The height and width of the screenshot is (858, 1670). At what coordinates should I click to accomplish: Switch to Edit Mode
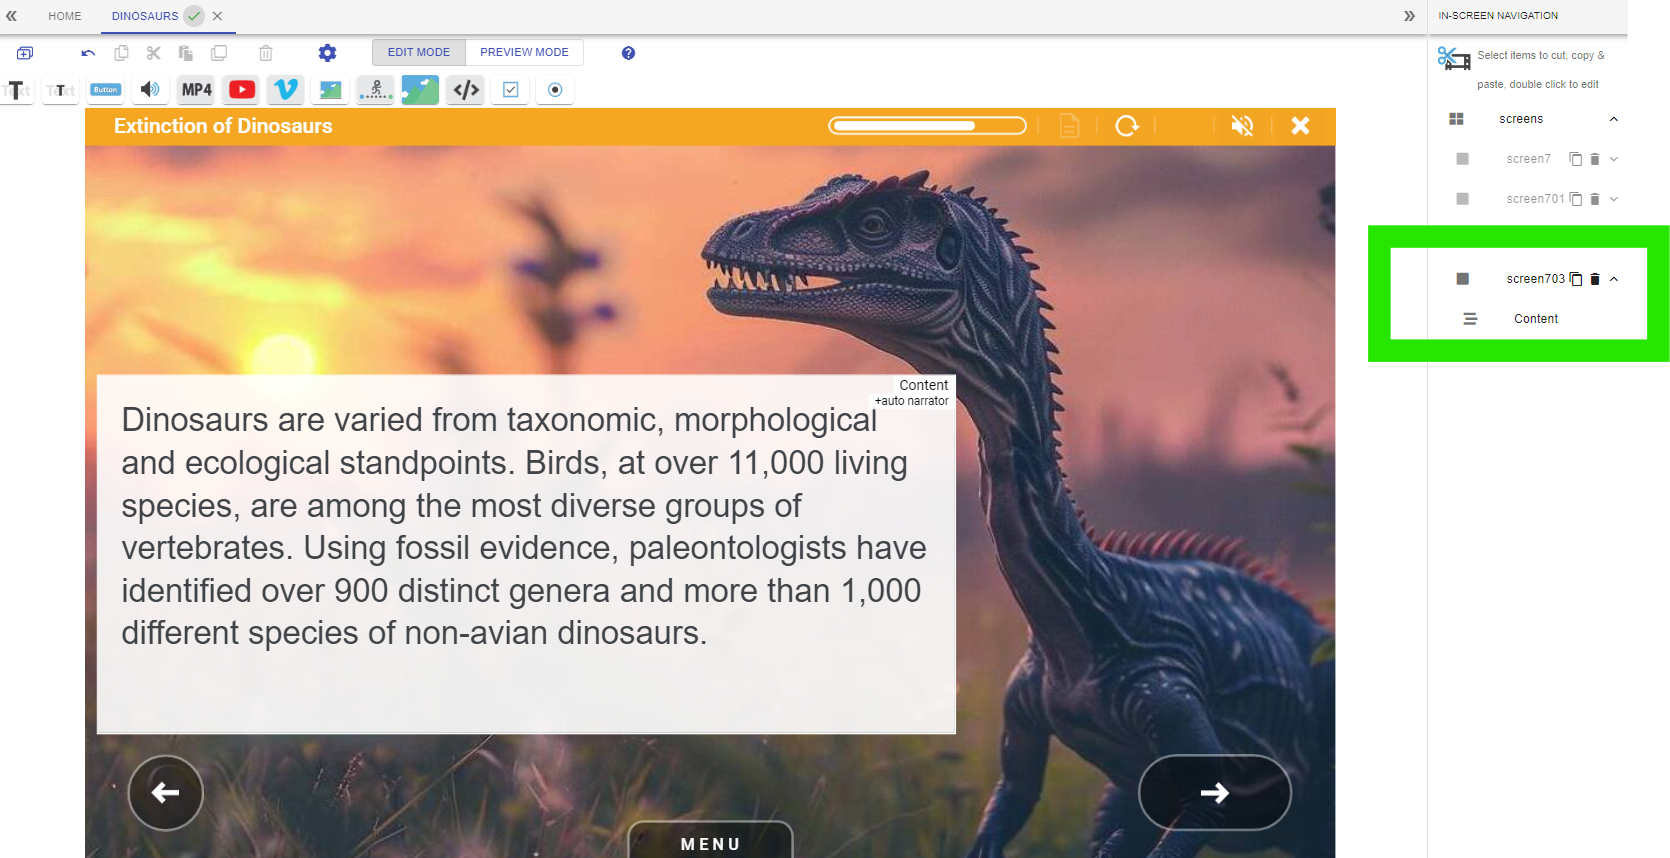pyautogui.click(x=419, y=52)
